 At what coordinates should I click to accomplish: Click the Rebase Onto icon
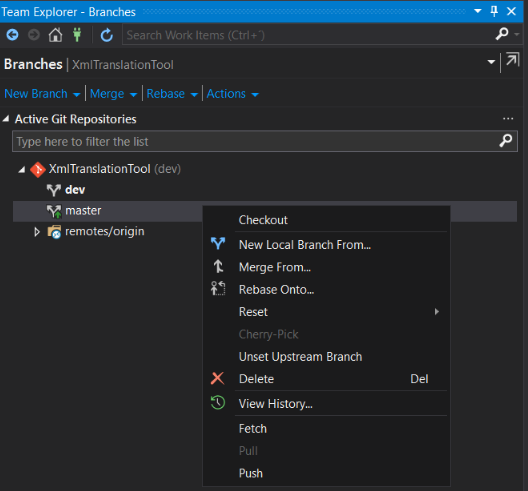click(x=218, y=288)
